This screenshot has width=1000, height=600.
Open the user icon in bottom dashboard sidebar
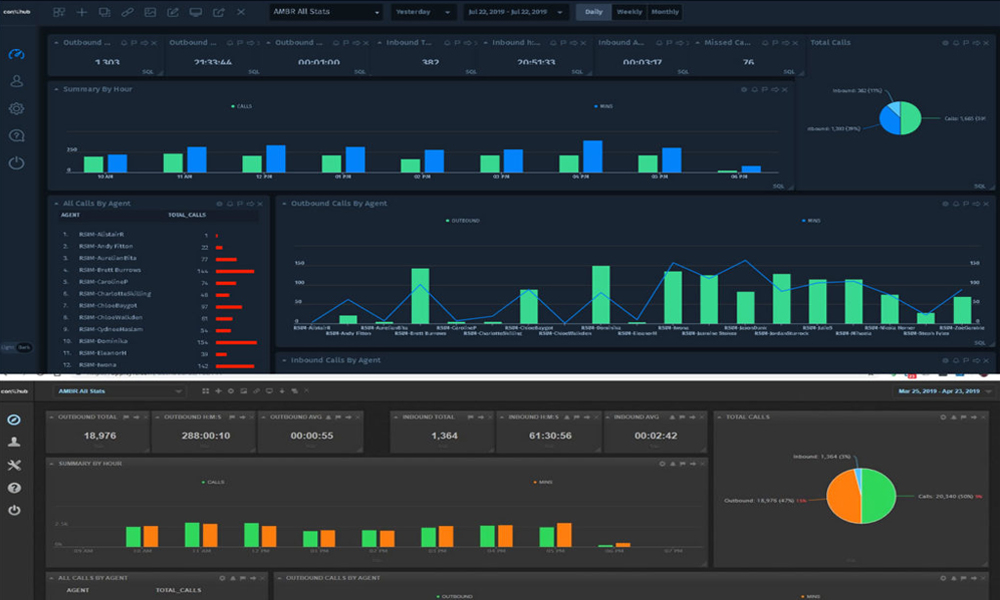tap(14, 442)
